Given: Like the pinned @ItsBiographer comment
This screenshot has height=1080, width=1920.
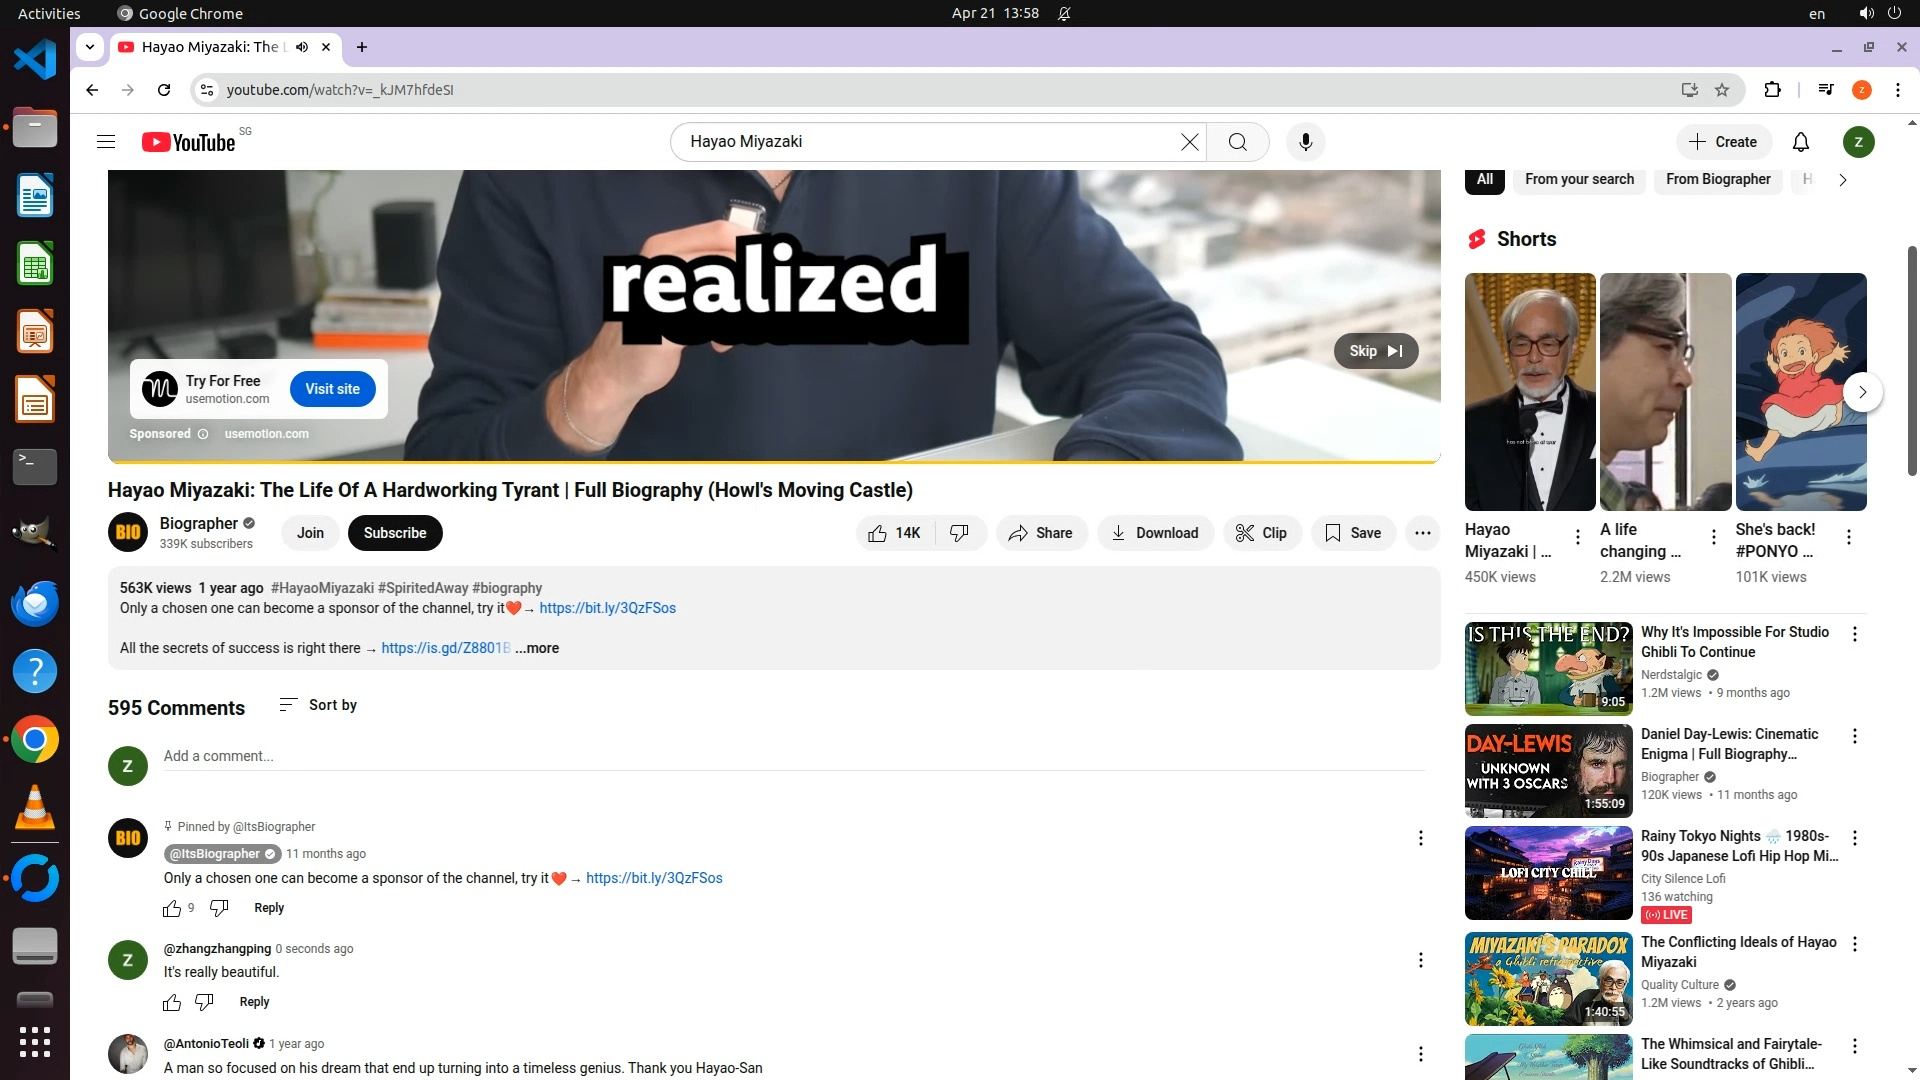Looking at the screenshot, I should coord(172,908).
